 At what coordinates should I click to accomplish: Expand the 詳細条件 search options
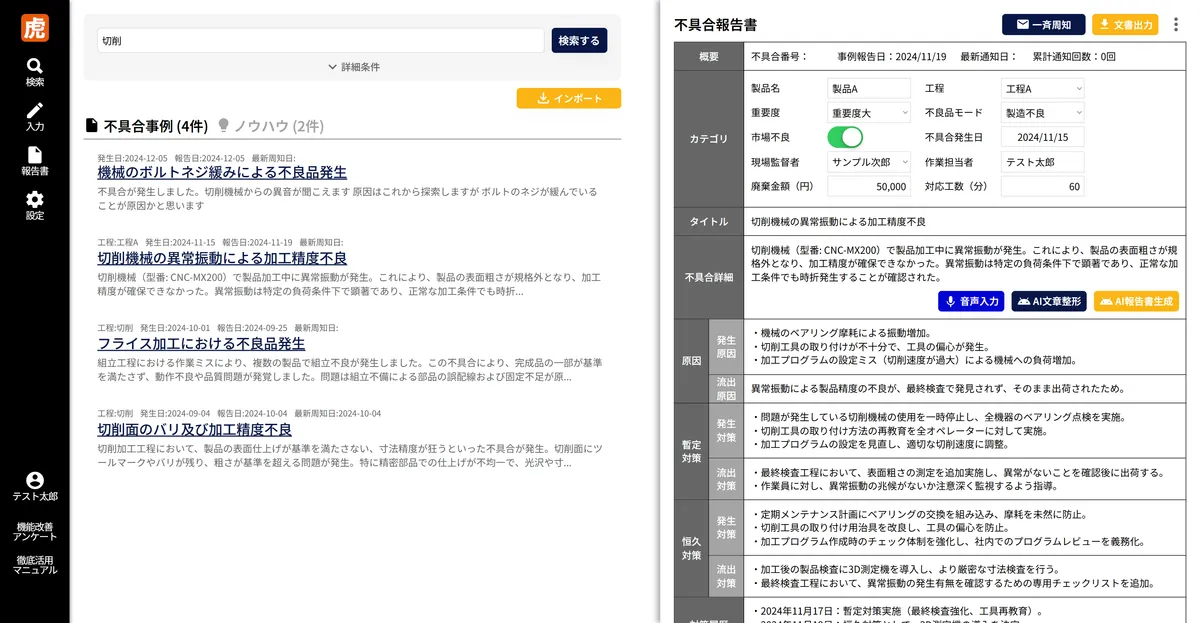click(353, 67)
